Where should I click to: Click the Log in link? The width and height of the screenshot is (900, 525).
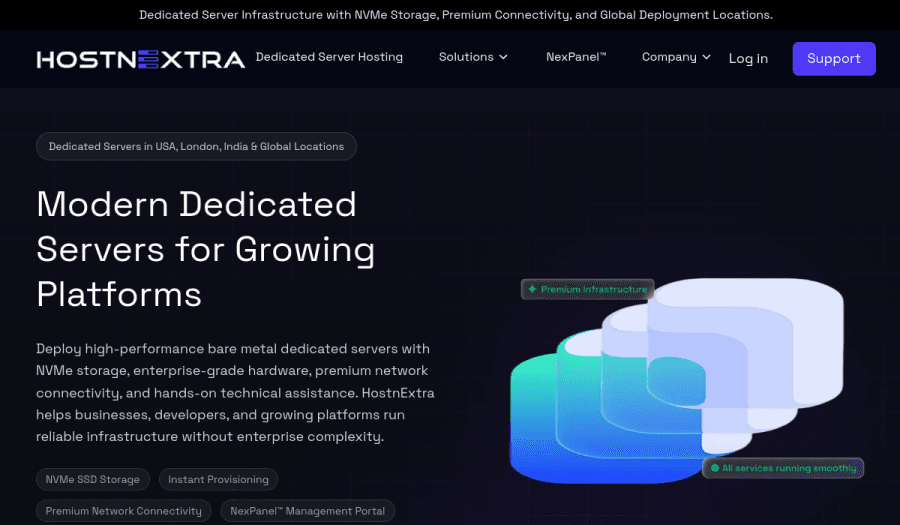pyautogui.click(x=748, y=59)
